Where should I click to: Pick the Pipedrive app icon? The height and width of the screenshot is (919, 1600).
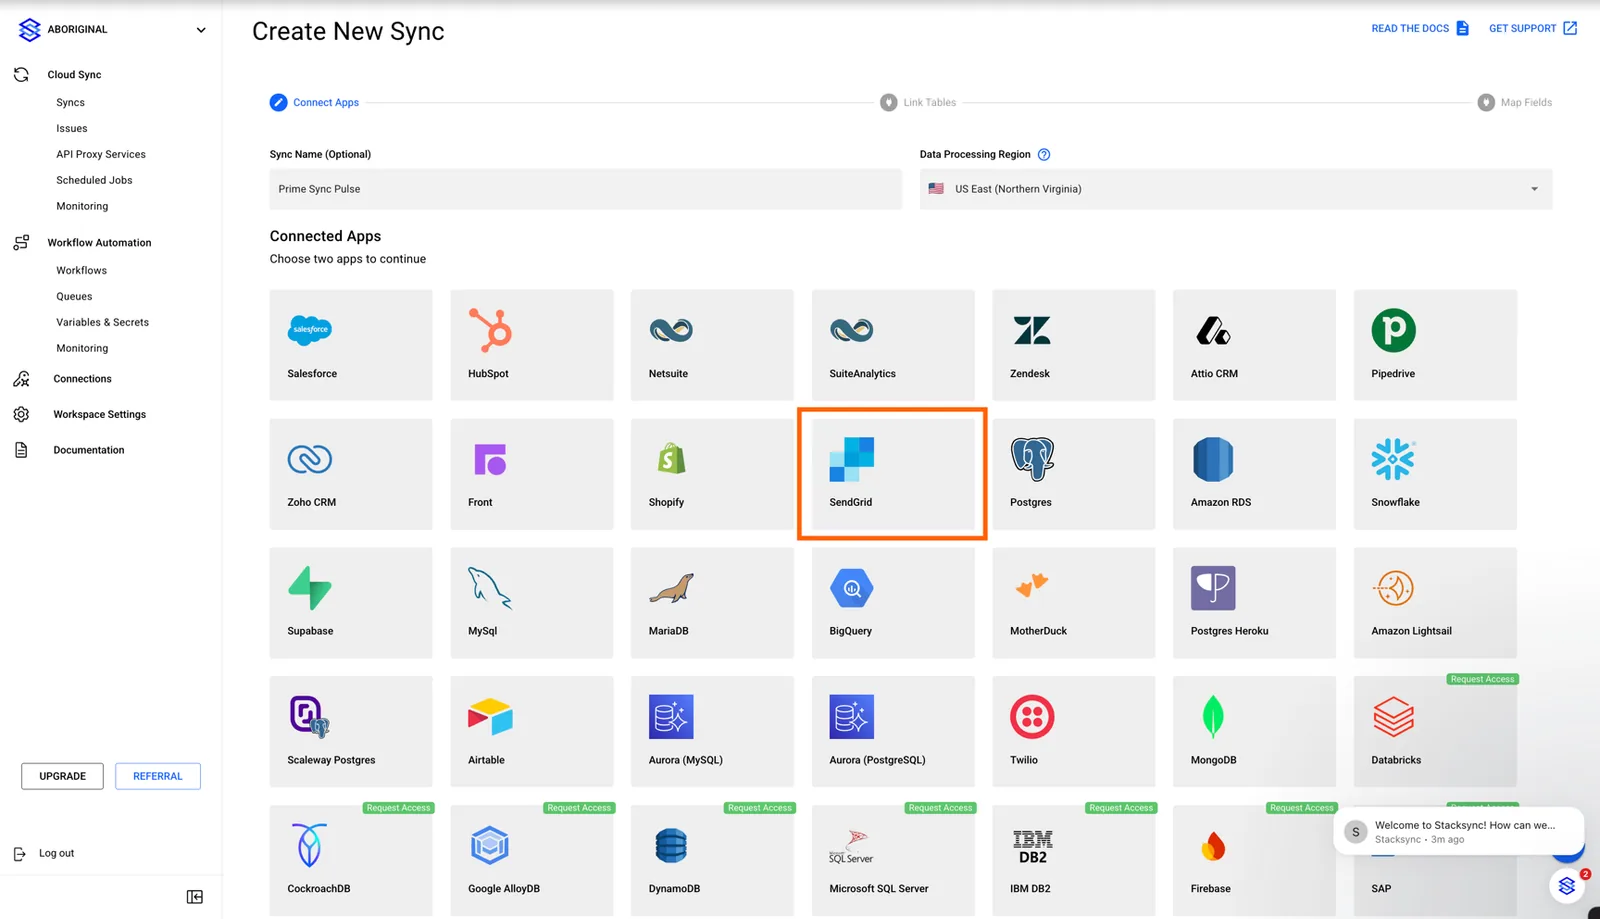point(1393,330)
